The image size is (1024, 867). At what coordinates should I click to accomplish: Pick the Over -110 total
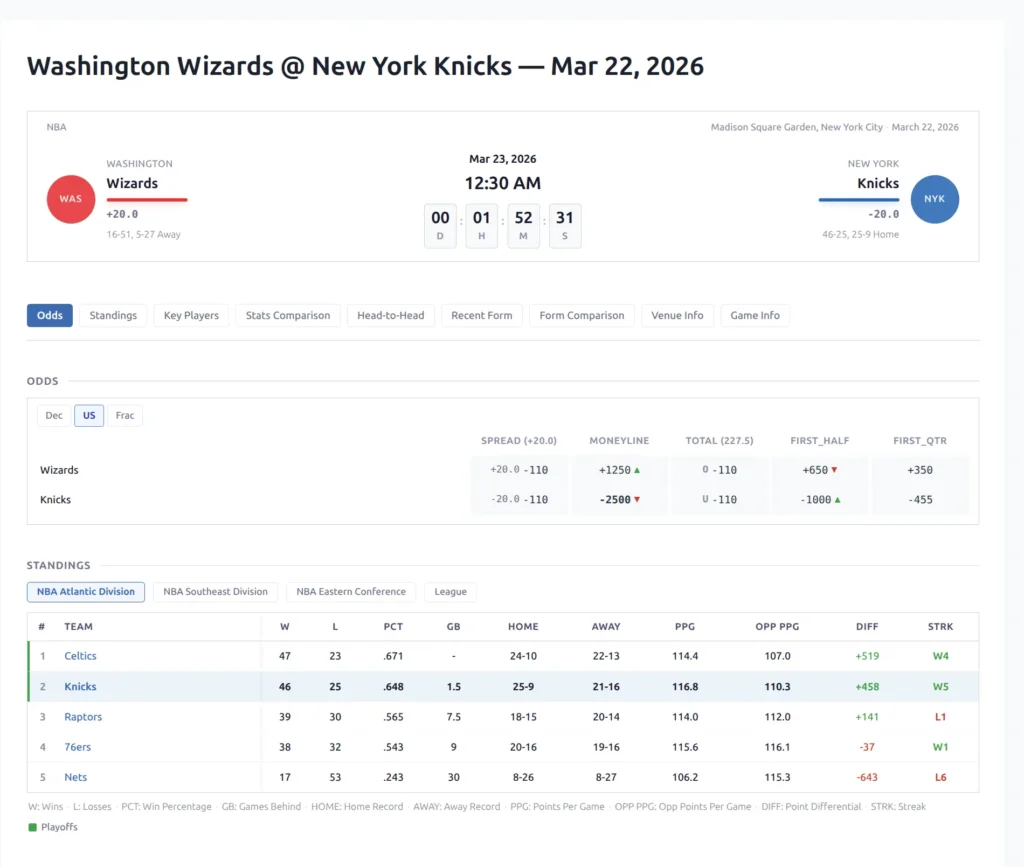pyautogui.click(x=720, y=470)
